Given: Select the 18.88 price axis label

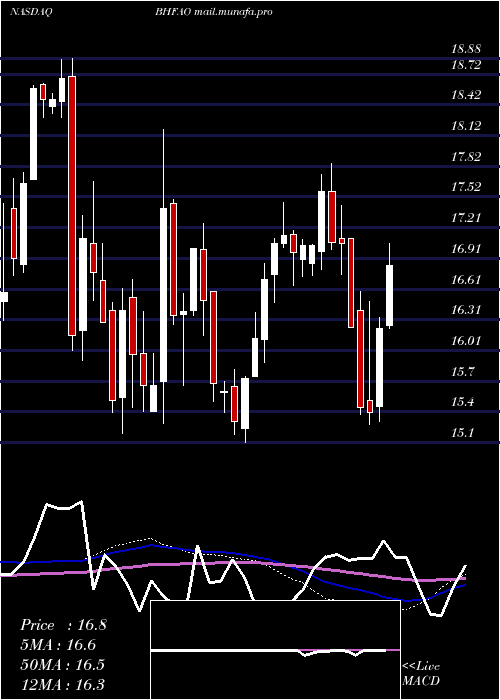Looking at the screenshot, I should (x=467, y=50).
